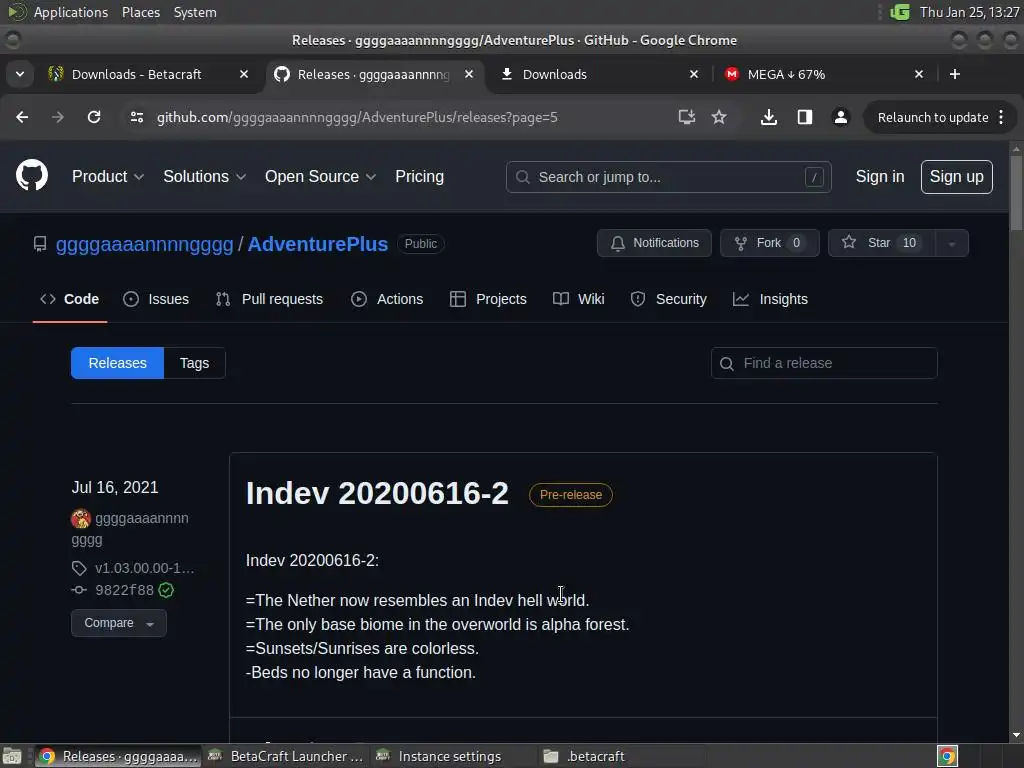Switch to the Tags view
Viewport: 1024px width, 768px height.
(x=195, y=363)
